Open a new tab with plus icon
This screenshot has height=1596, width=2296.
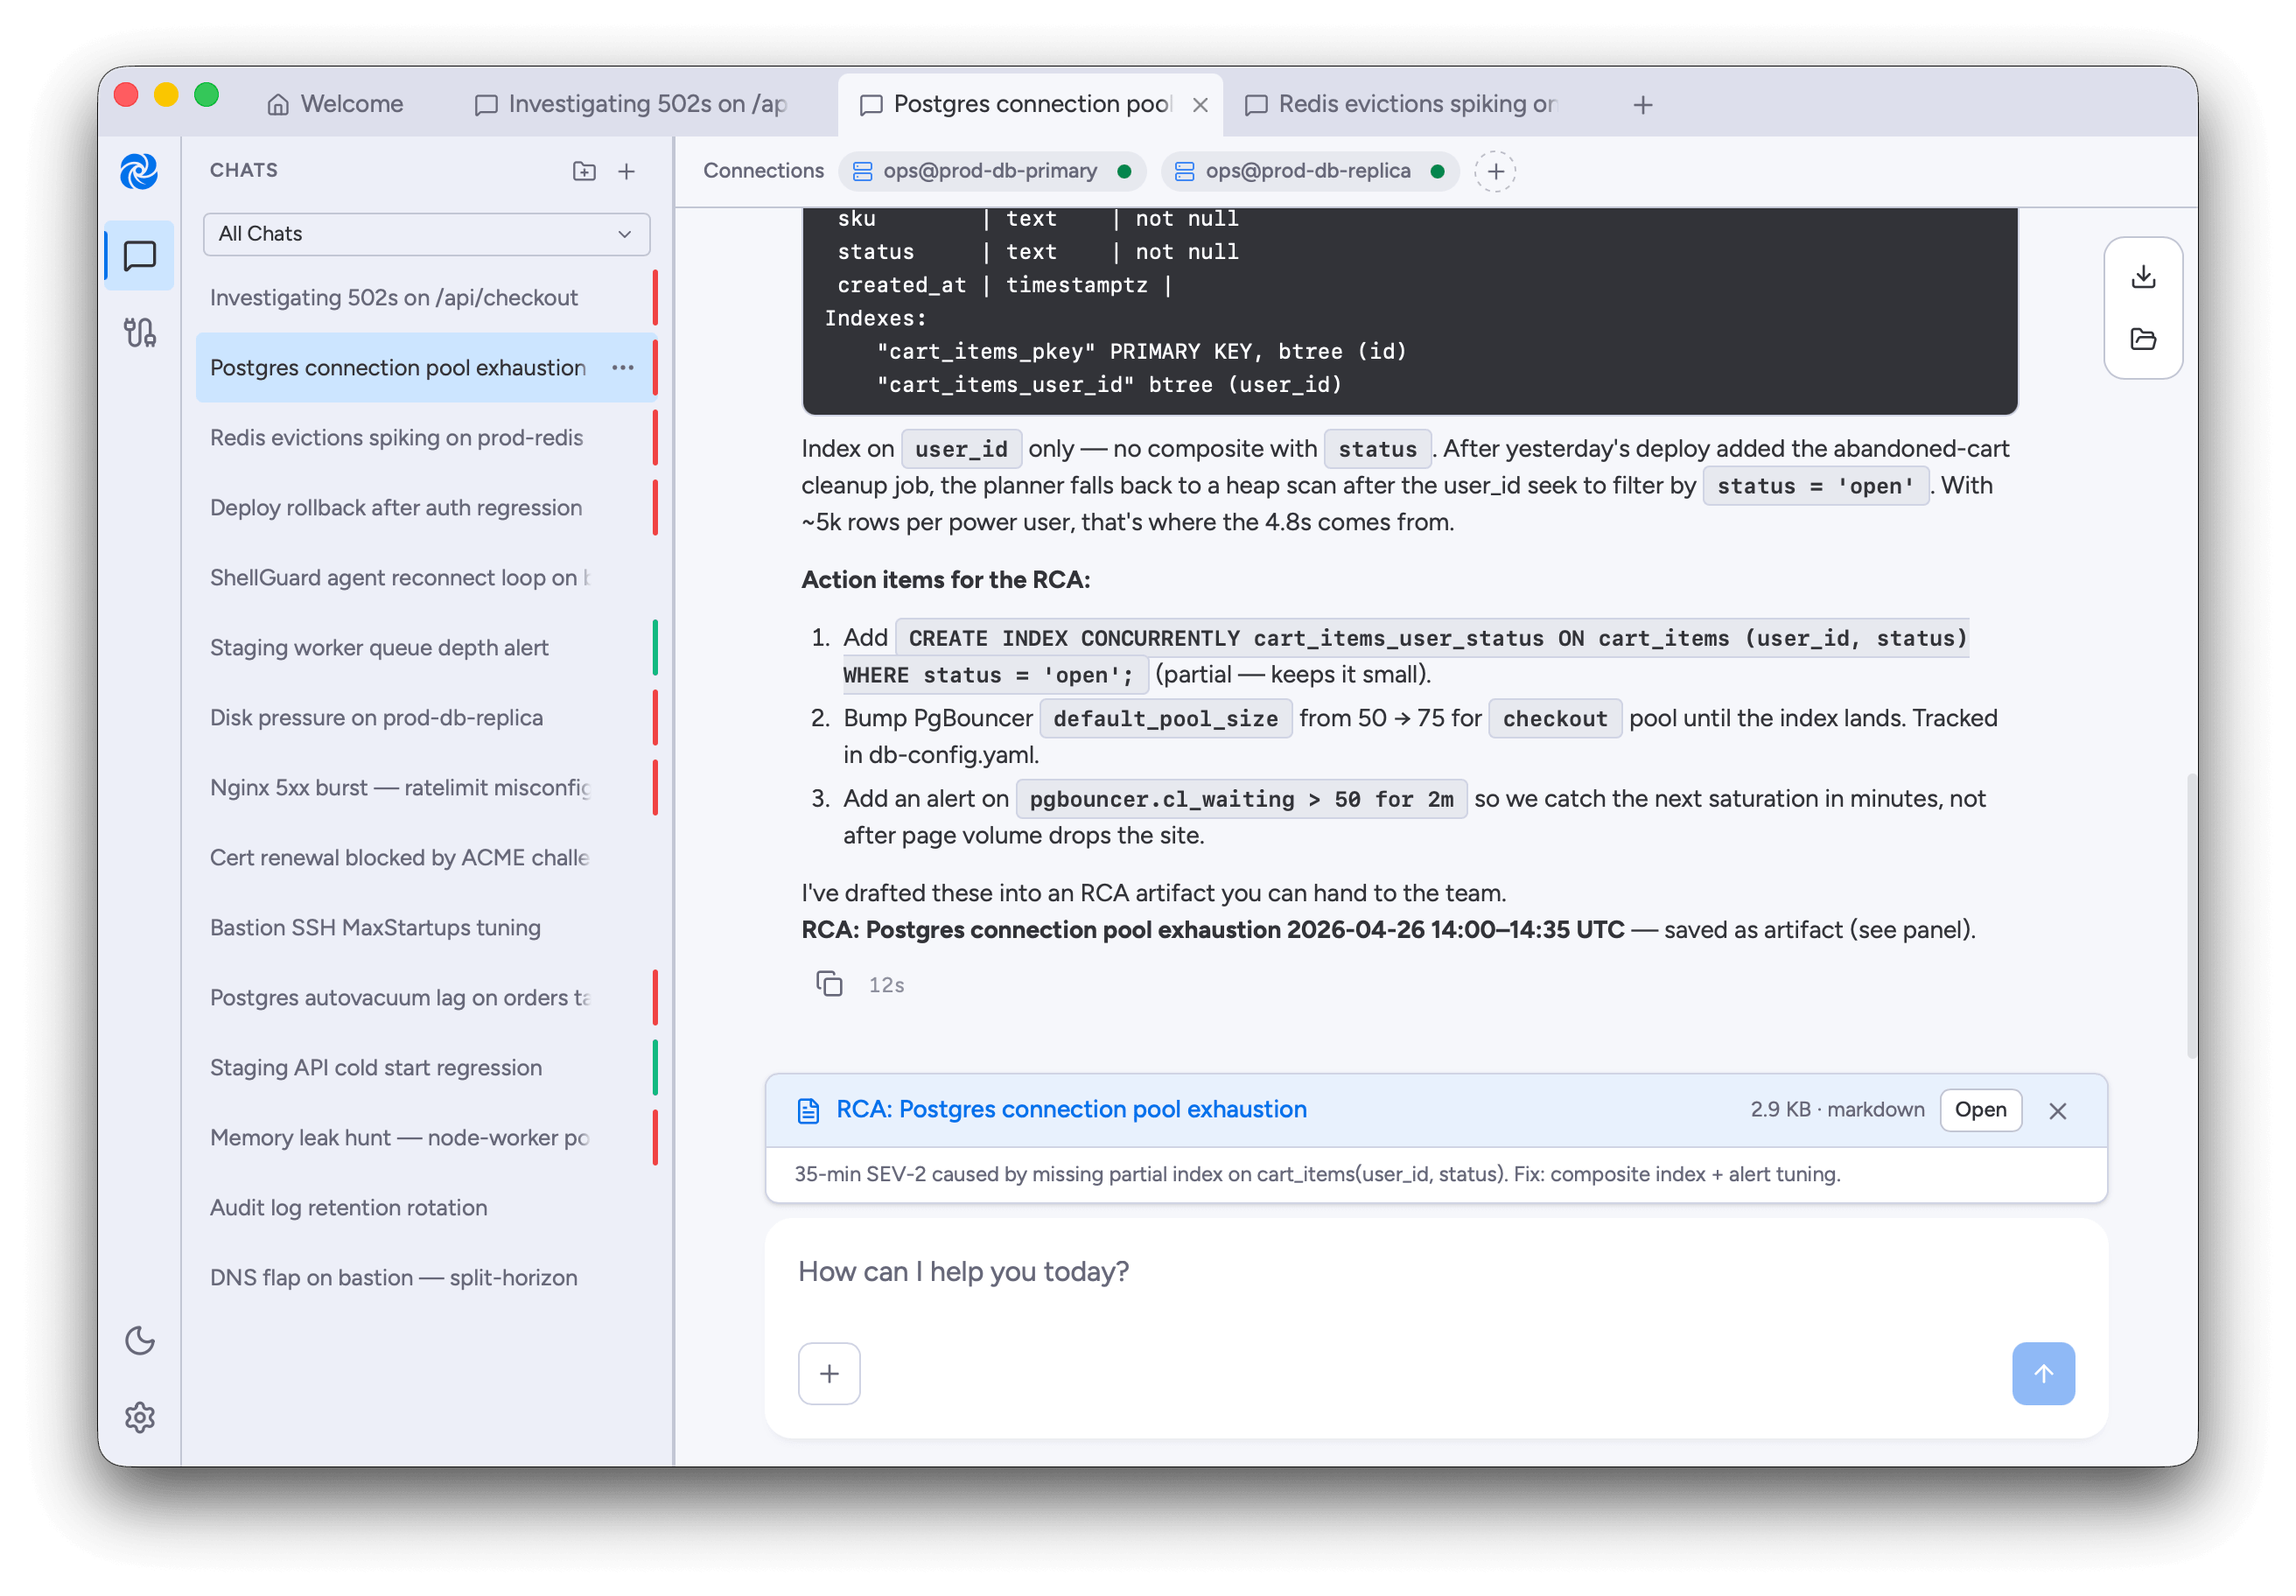[1643, 104]
